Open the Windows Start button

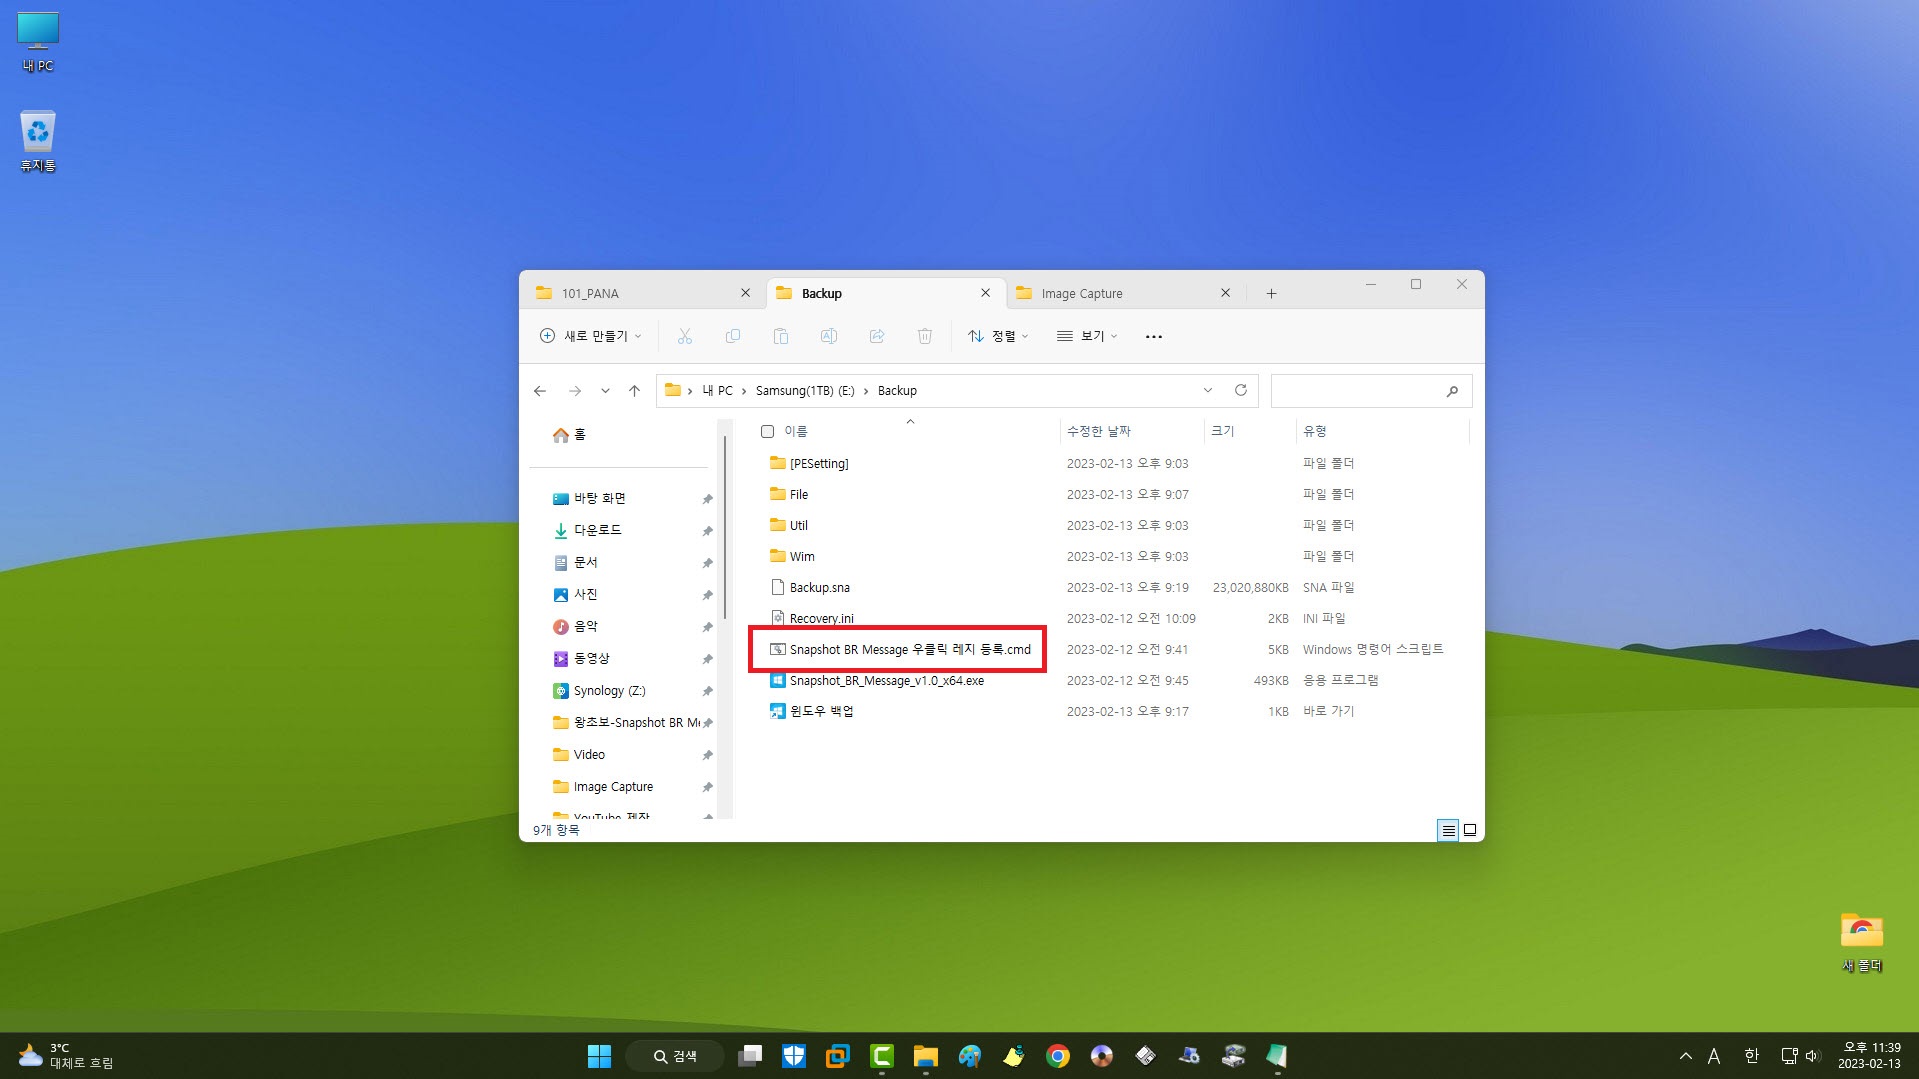[599, 1056]
